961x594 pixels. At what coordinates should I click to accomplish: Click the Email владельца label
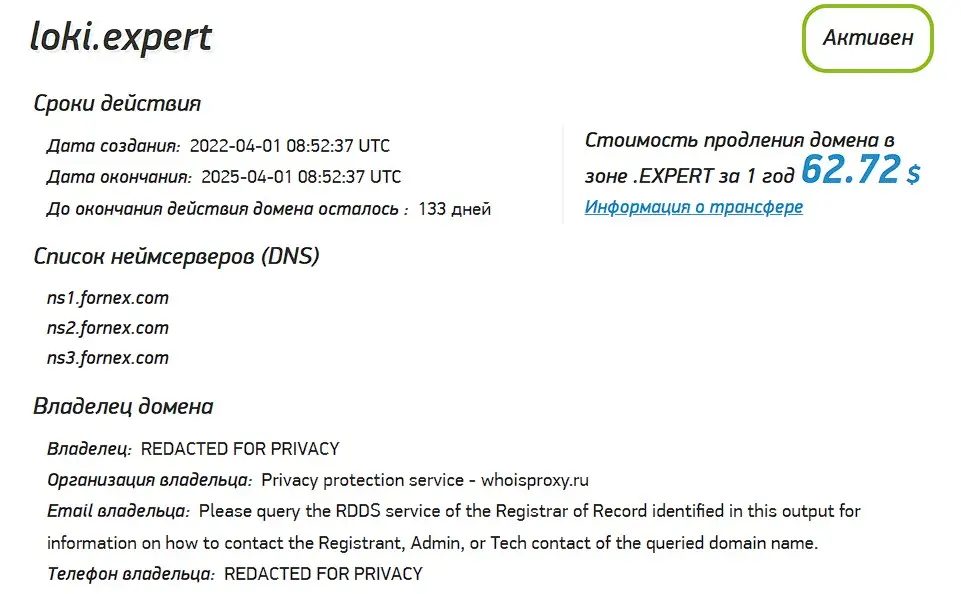coord(118,512)
